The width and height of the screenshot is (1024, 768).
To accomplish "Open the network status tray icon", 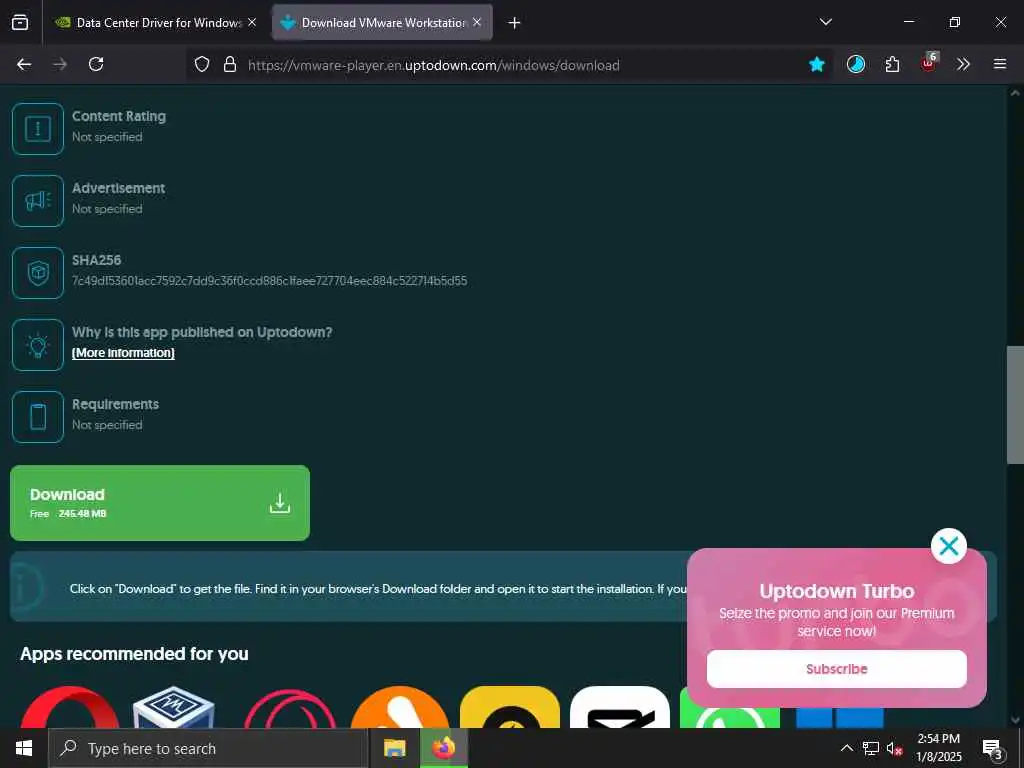I will (871, 748).
